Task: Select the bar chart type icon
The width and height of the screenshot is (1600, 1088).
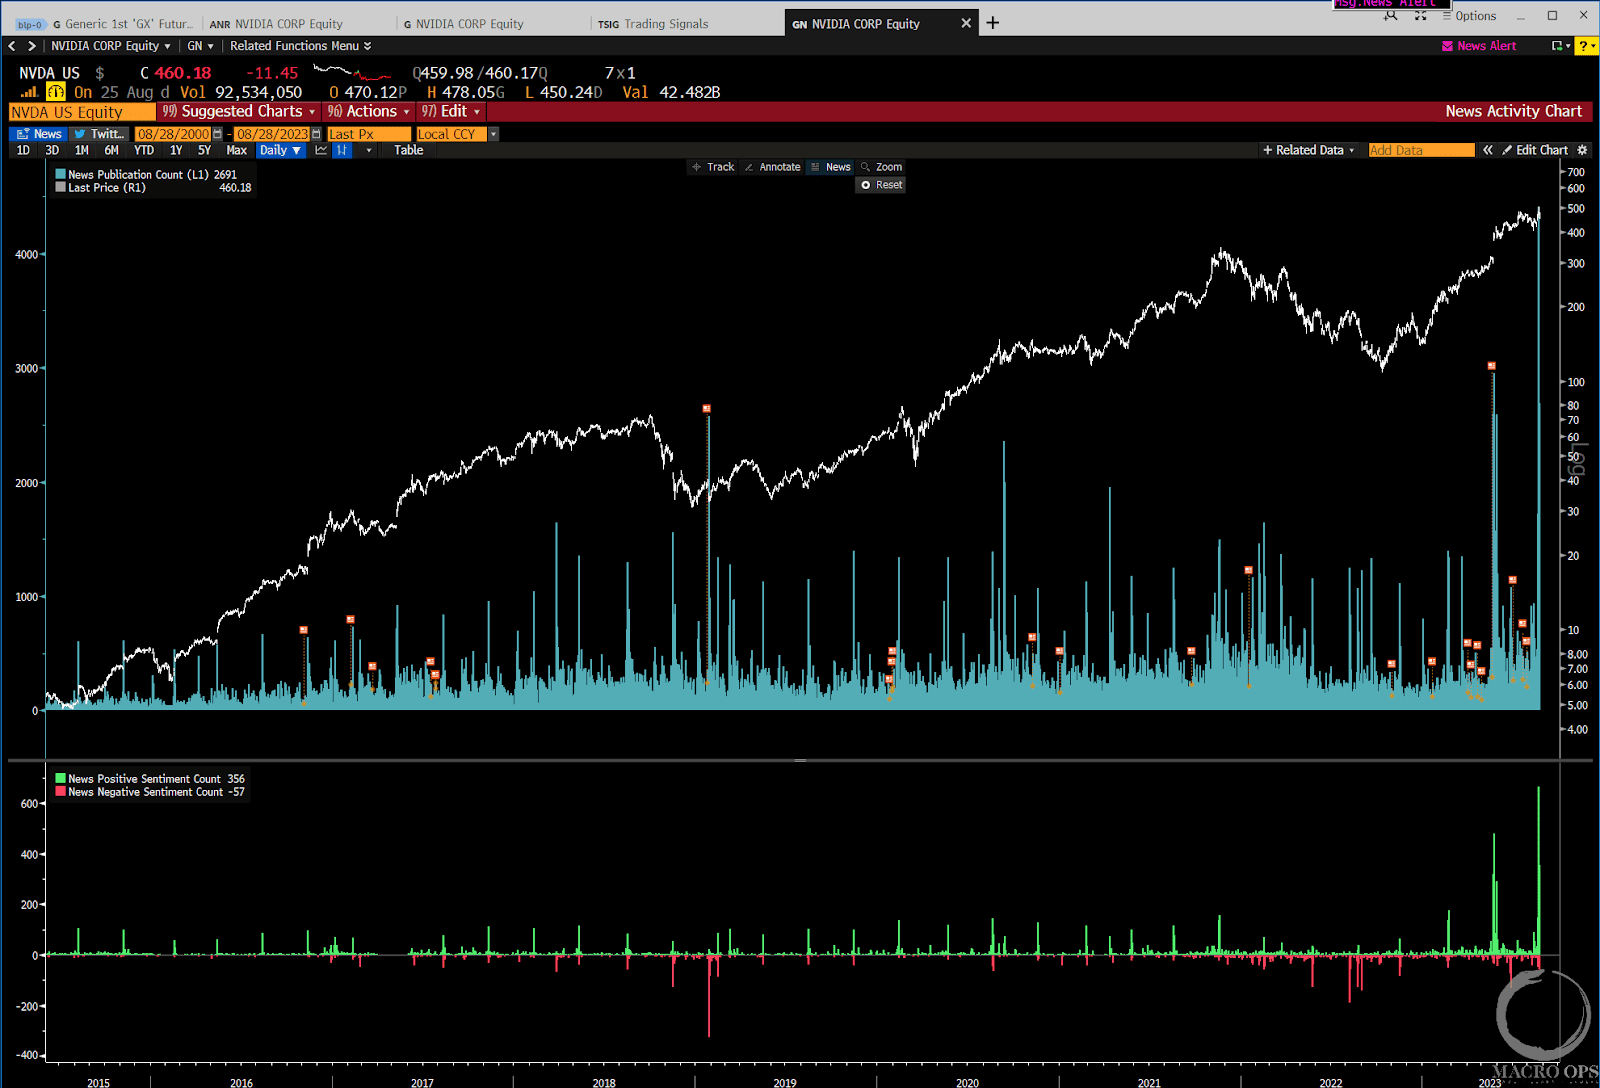Action: point(342,150)
